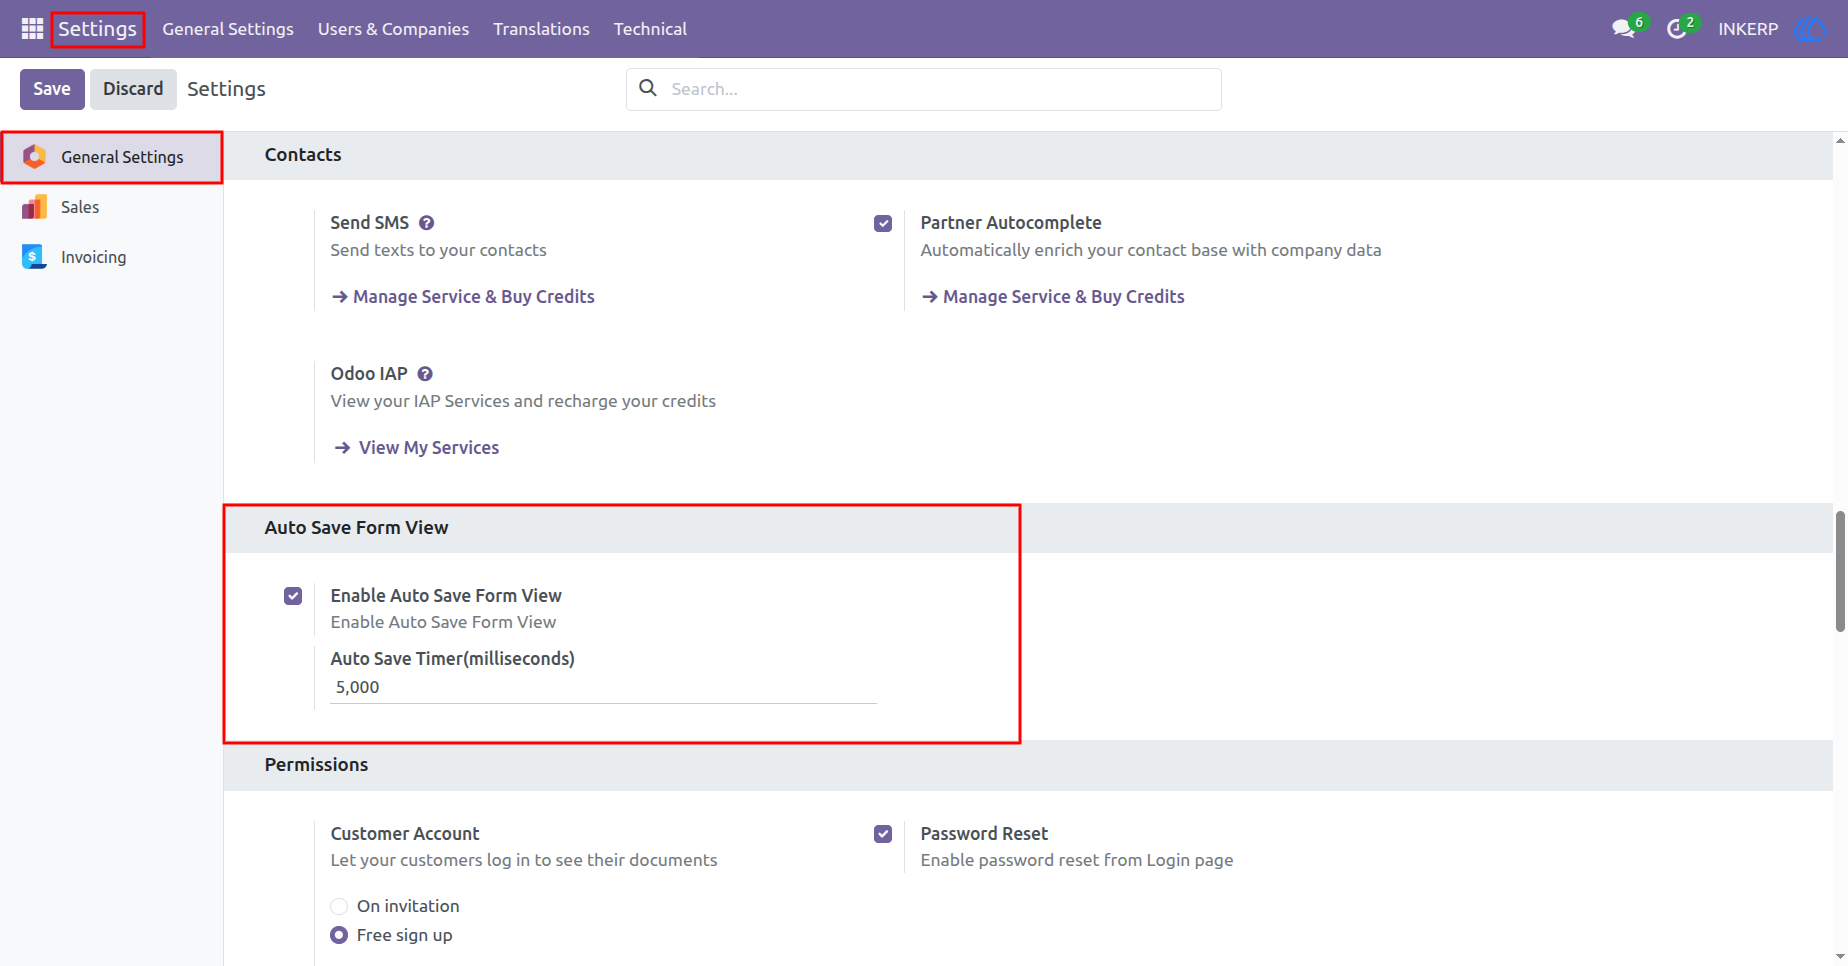The width and height of the screenshot is (1848, 966).
Task: Toggle Enable Auto Save Form View checkbox
Action: [x=293, y=596]
